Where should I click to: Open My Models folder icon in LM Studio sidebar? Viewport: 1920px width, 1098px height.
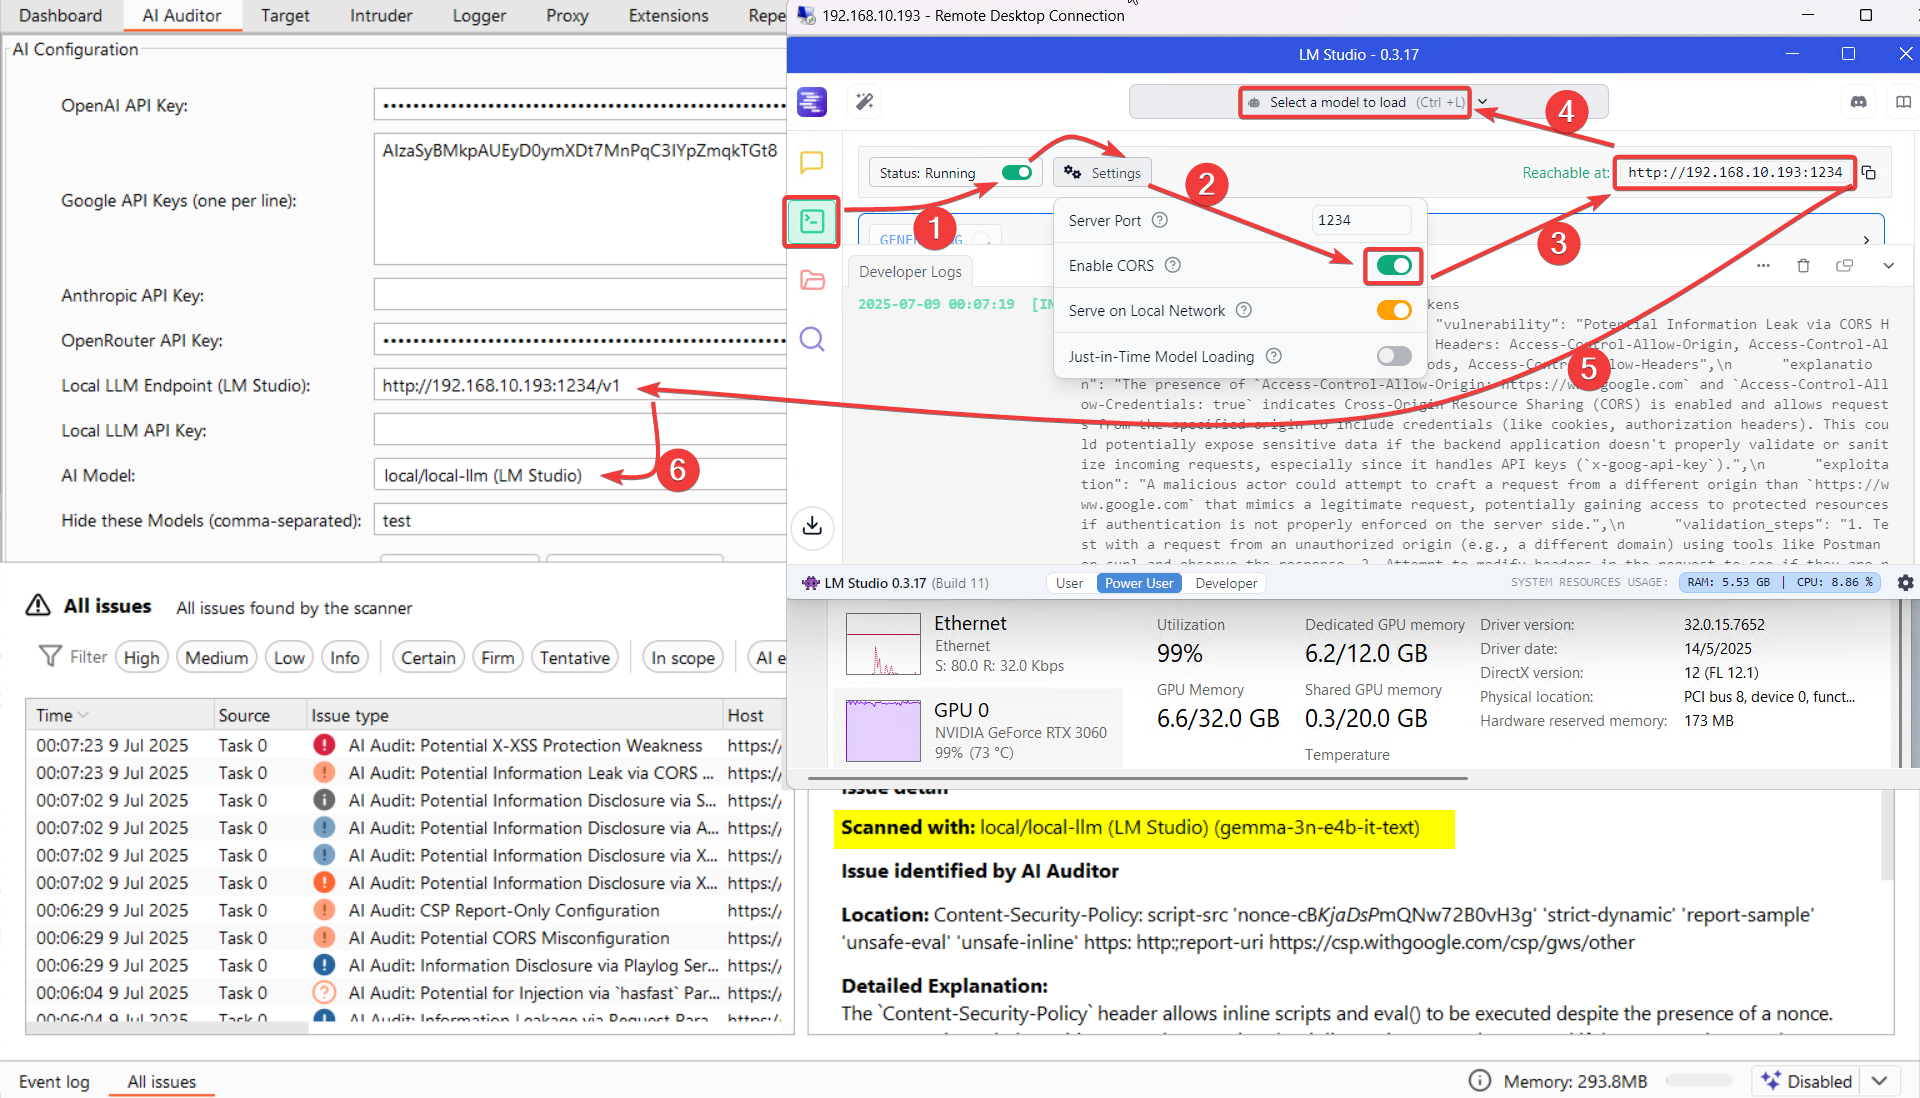[812, 280]
